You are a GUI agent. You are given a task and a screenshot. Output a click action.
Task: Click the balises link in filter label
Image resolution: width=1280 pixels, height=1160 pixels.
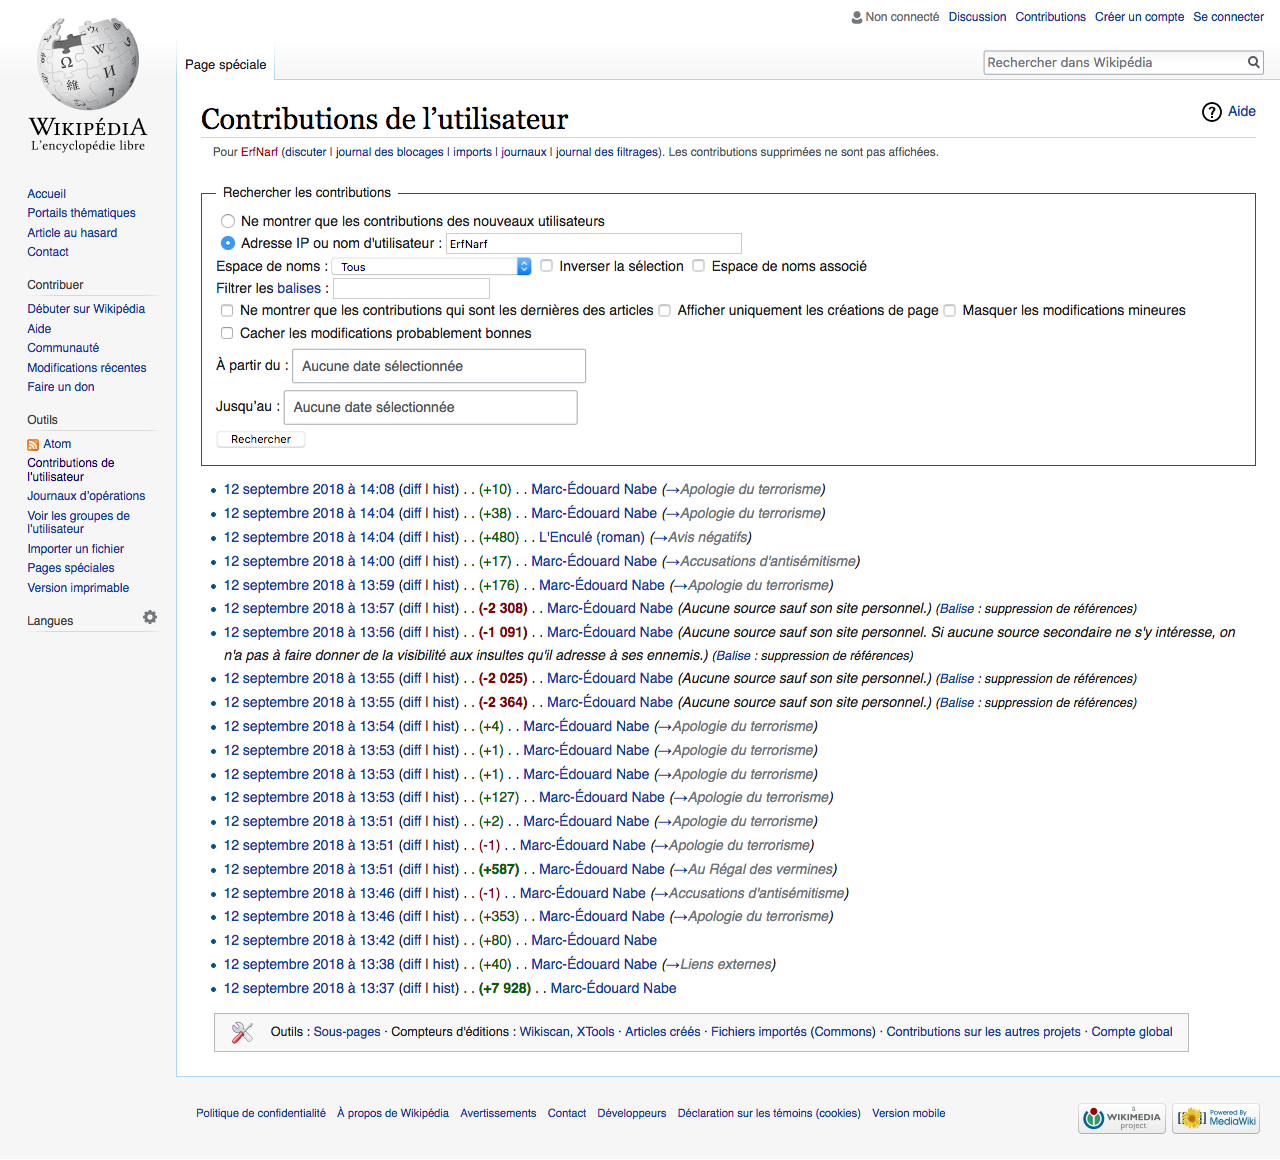pyautogui.click(x=299, y=288)
